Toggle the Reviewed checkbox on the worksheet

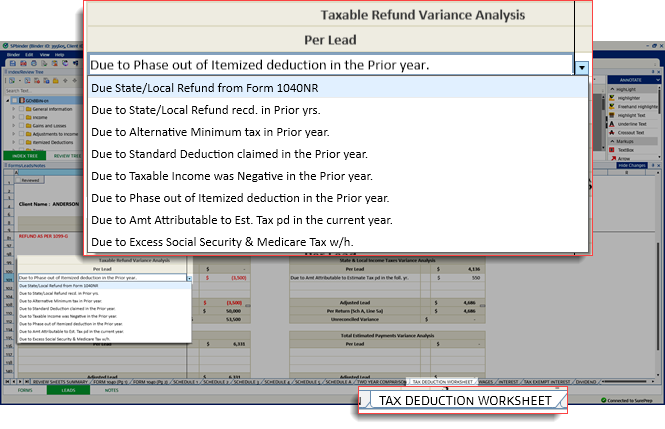pos(18,180)
